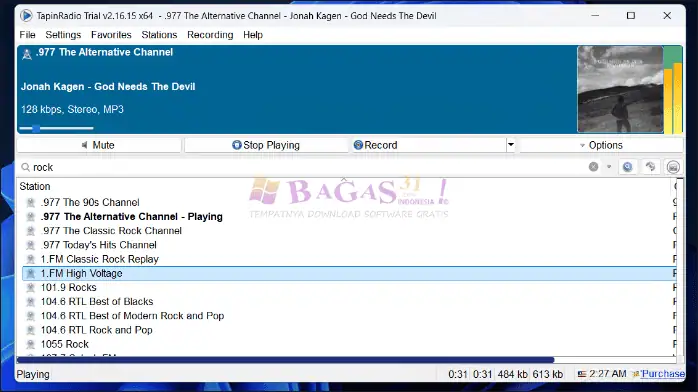
Task: Open the Recording menu
Action: click(x=210, y=35)
